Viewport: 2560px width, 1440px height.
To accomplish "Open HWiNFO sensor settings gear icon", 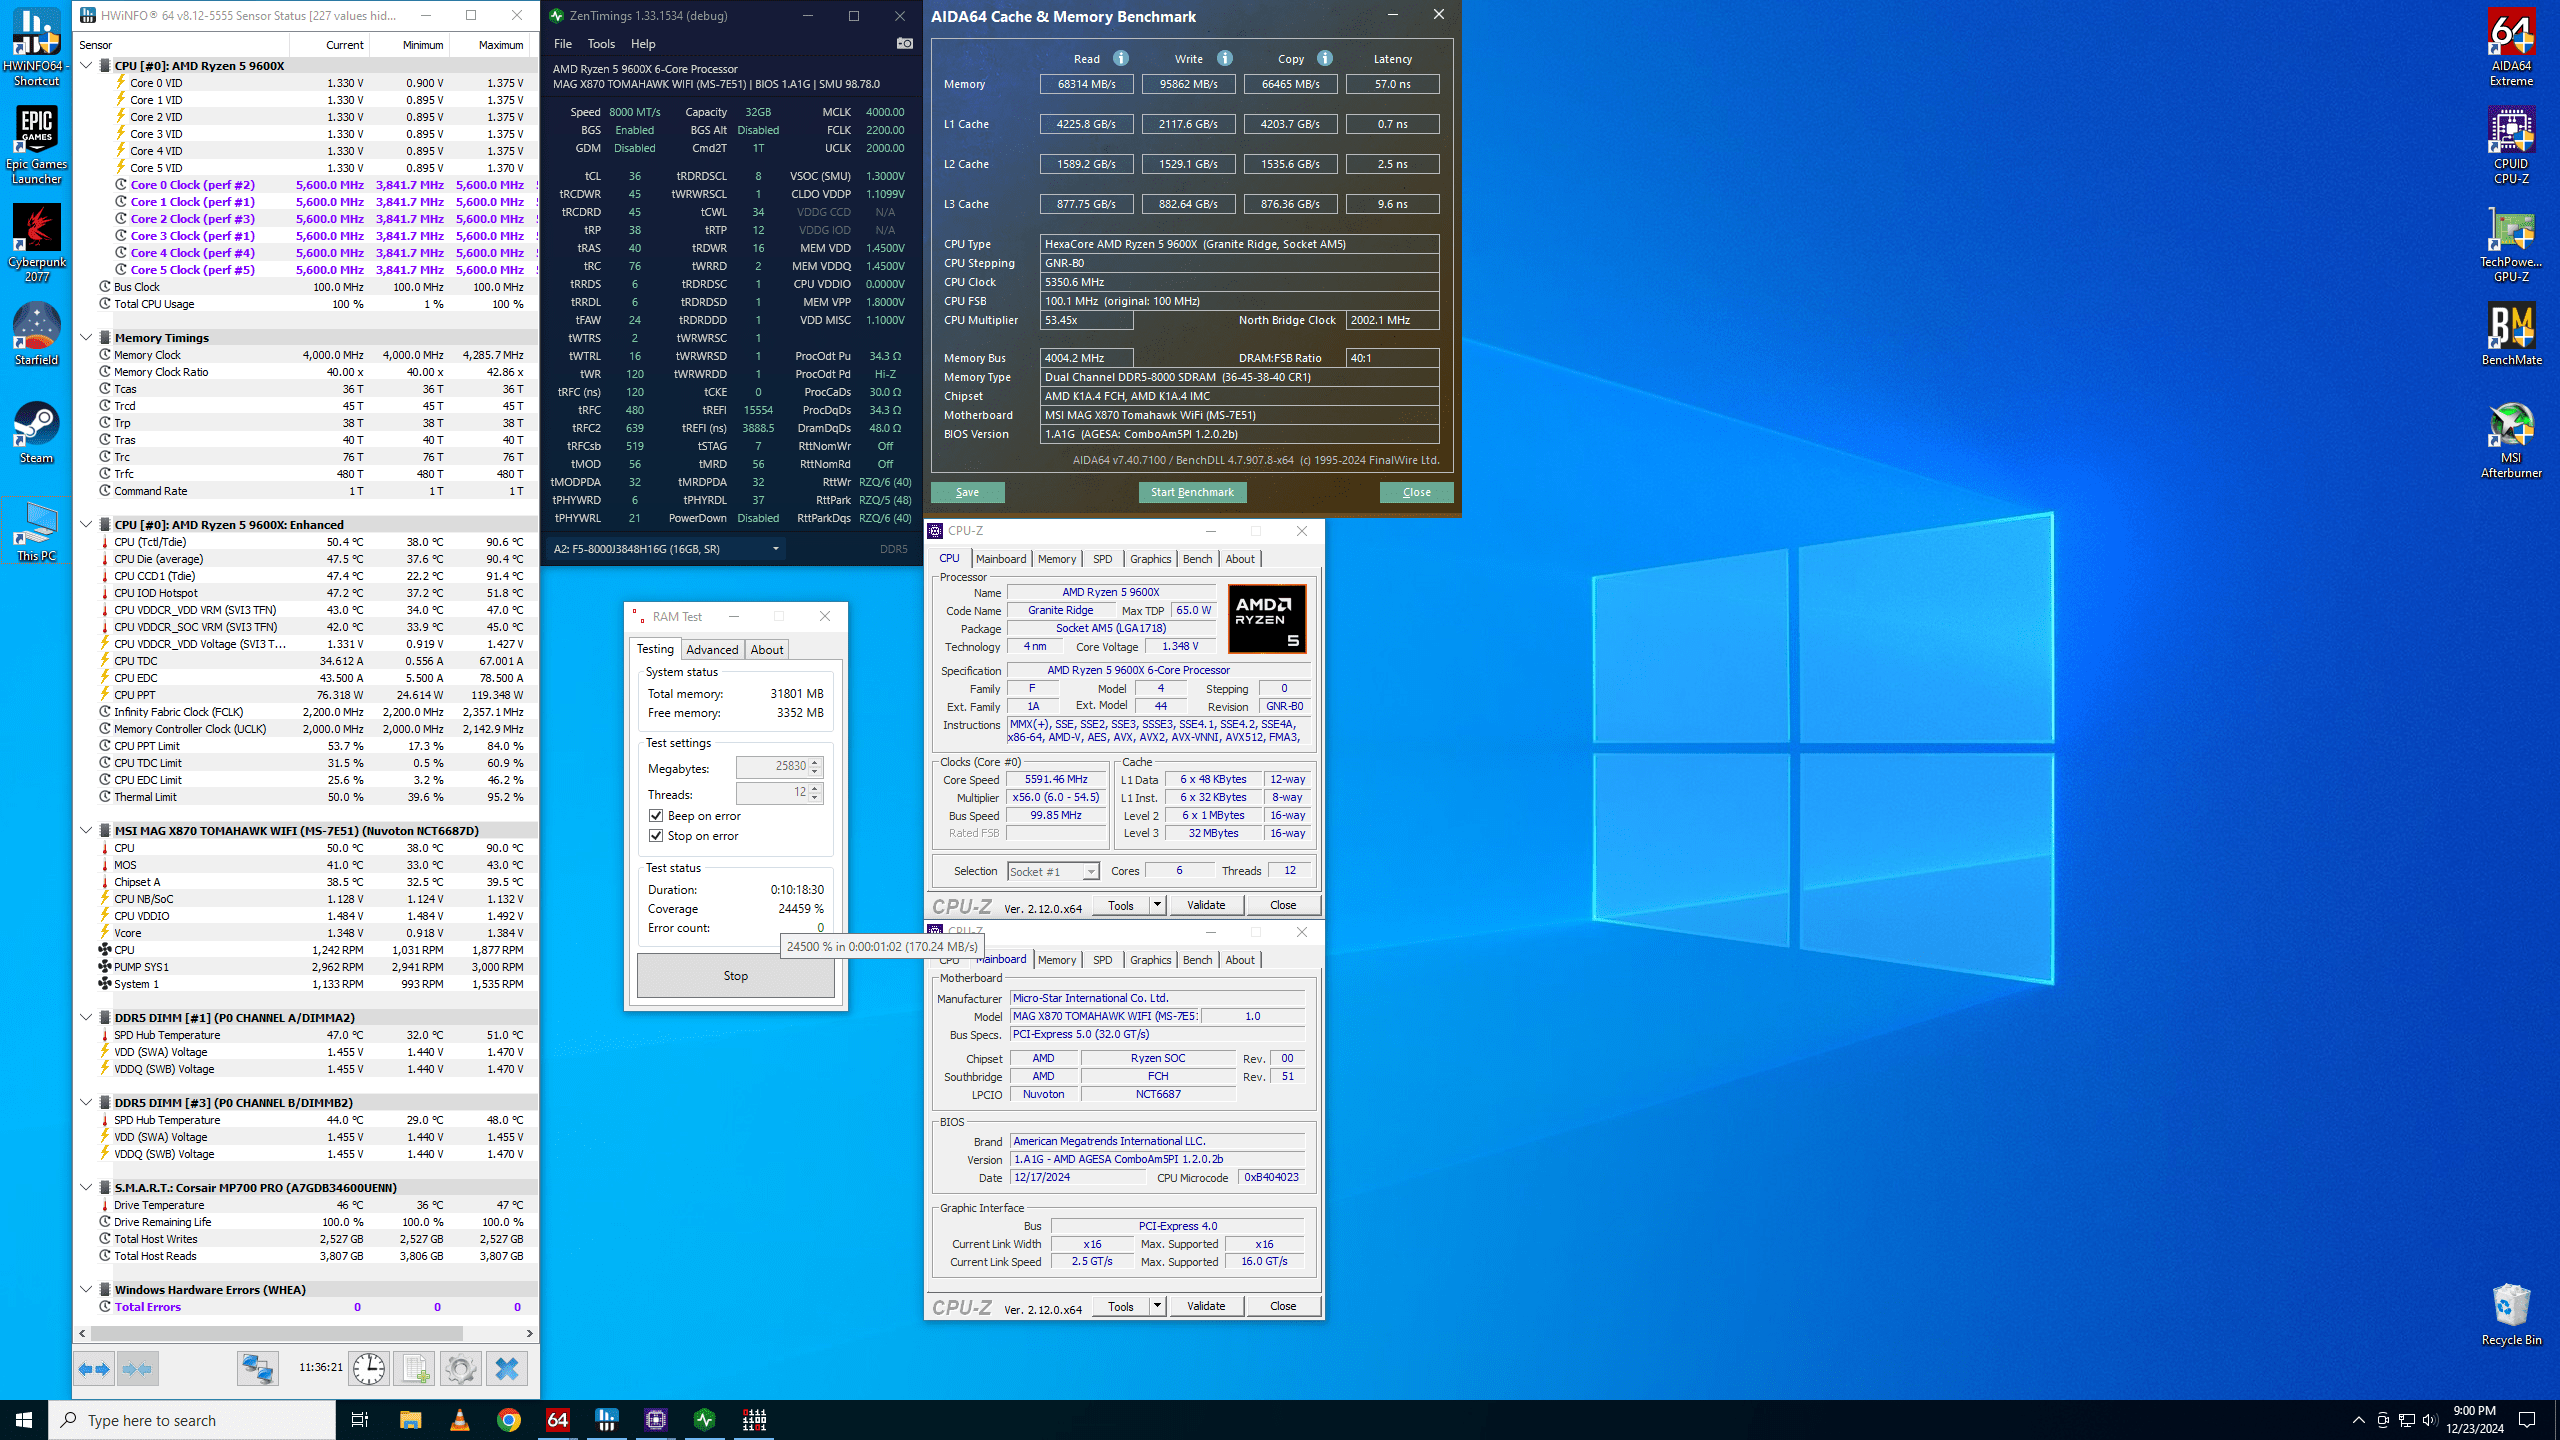I will 460,1368.
